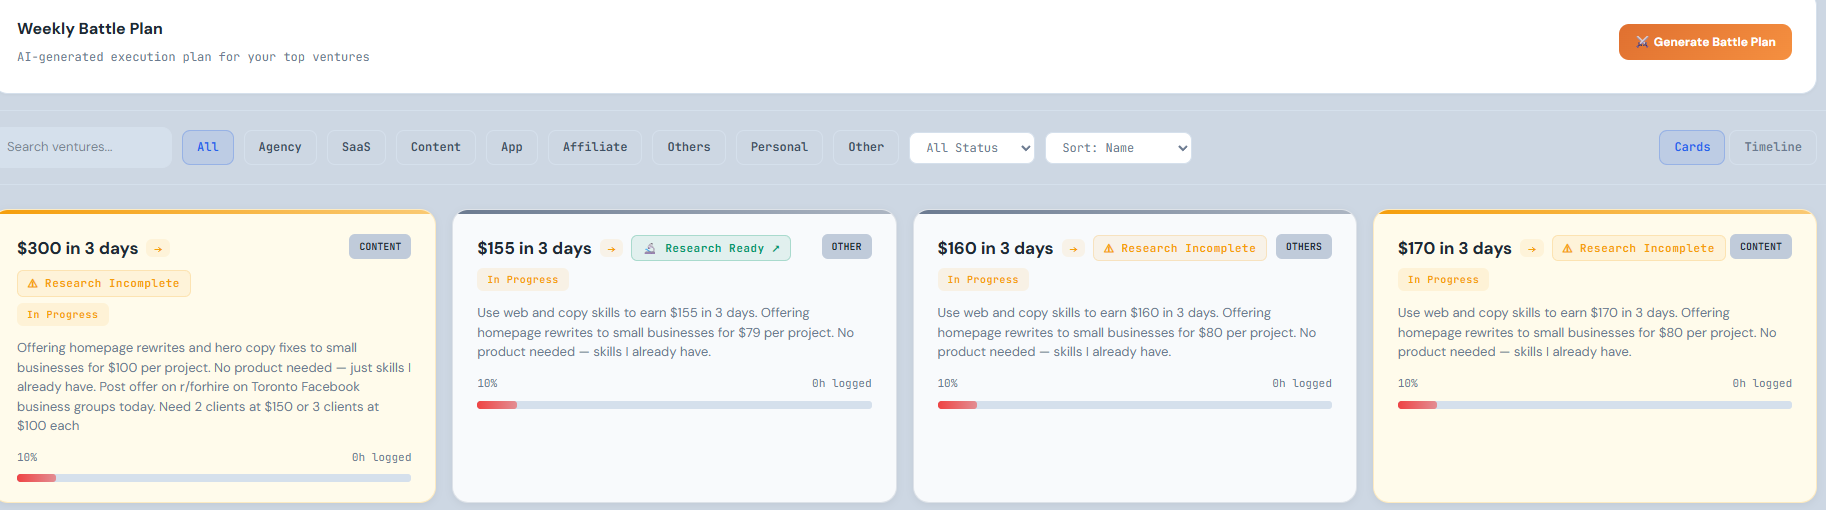Click the progress bar on $170 card

pos(1594,405)
